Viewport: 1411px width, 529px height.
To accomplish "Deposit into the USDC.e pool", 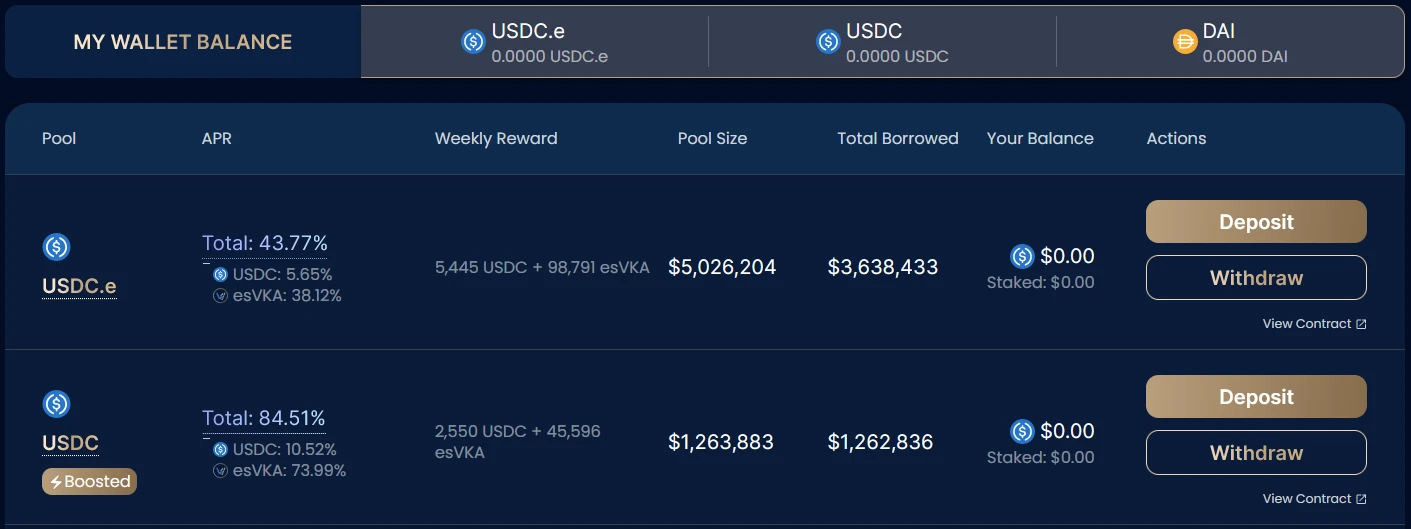I will point(1256,222).
